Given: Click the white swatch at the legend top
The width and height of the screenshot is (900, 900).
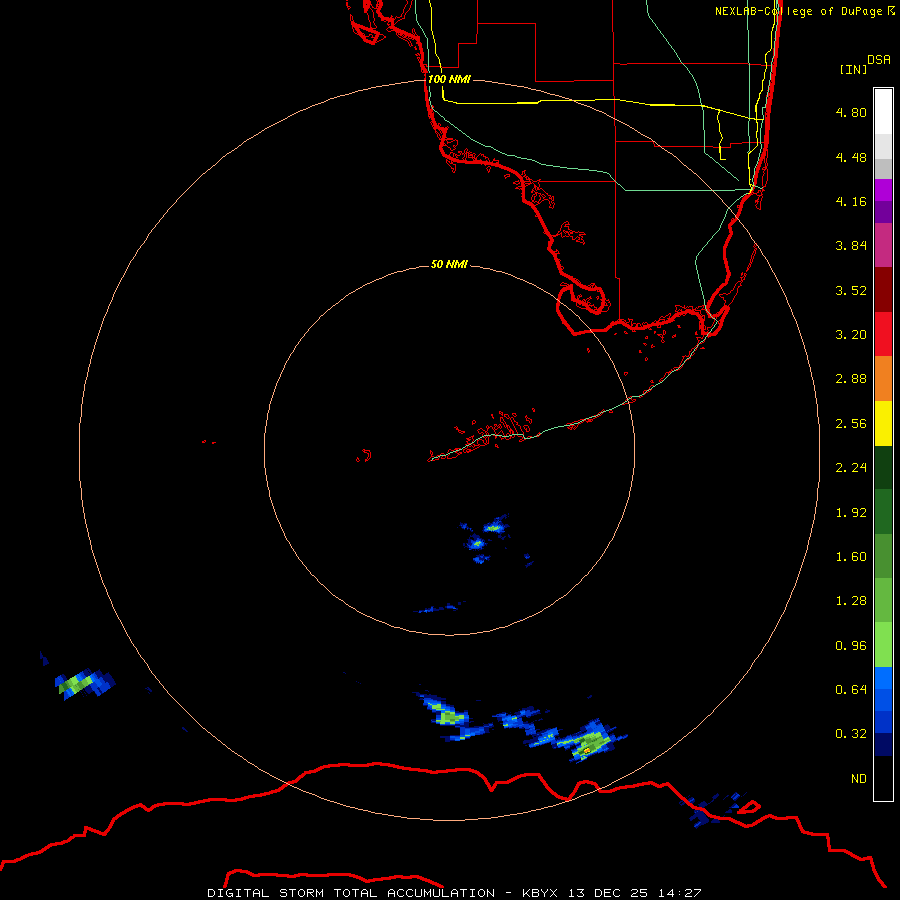Looking at the screenshot, I should click(883, 112).
